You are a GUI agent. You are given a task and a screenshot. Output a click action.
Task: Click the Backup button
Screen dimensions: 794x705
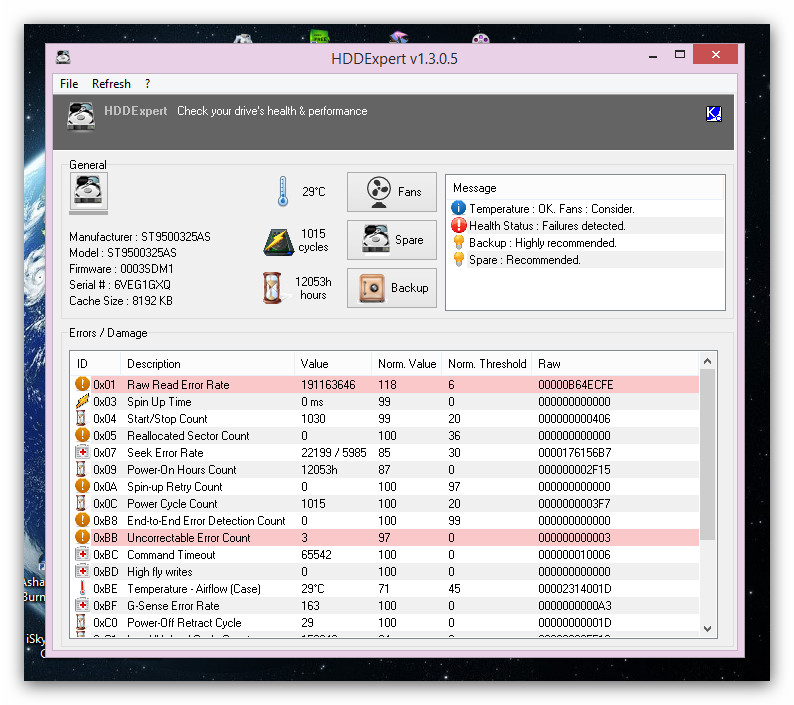pos(391,288)
